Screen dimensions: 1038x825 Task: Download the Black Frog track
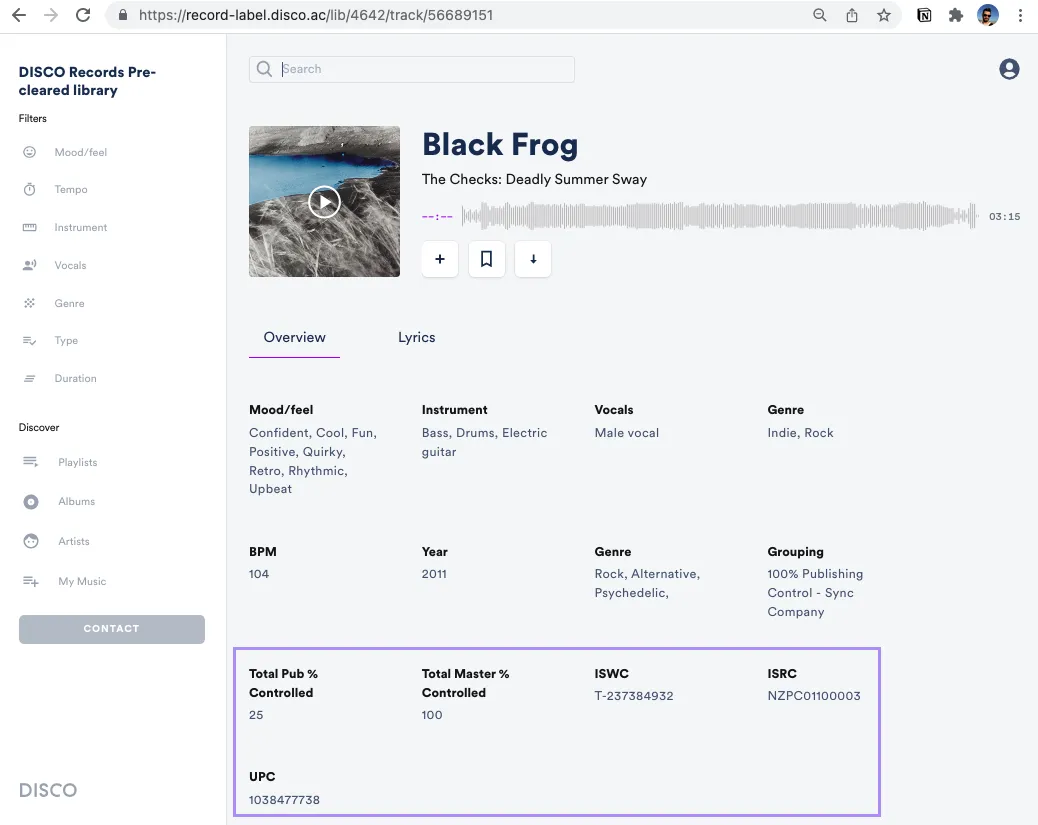(533, 259)
